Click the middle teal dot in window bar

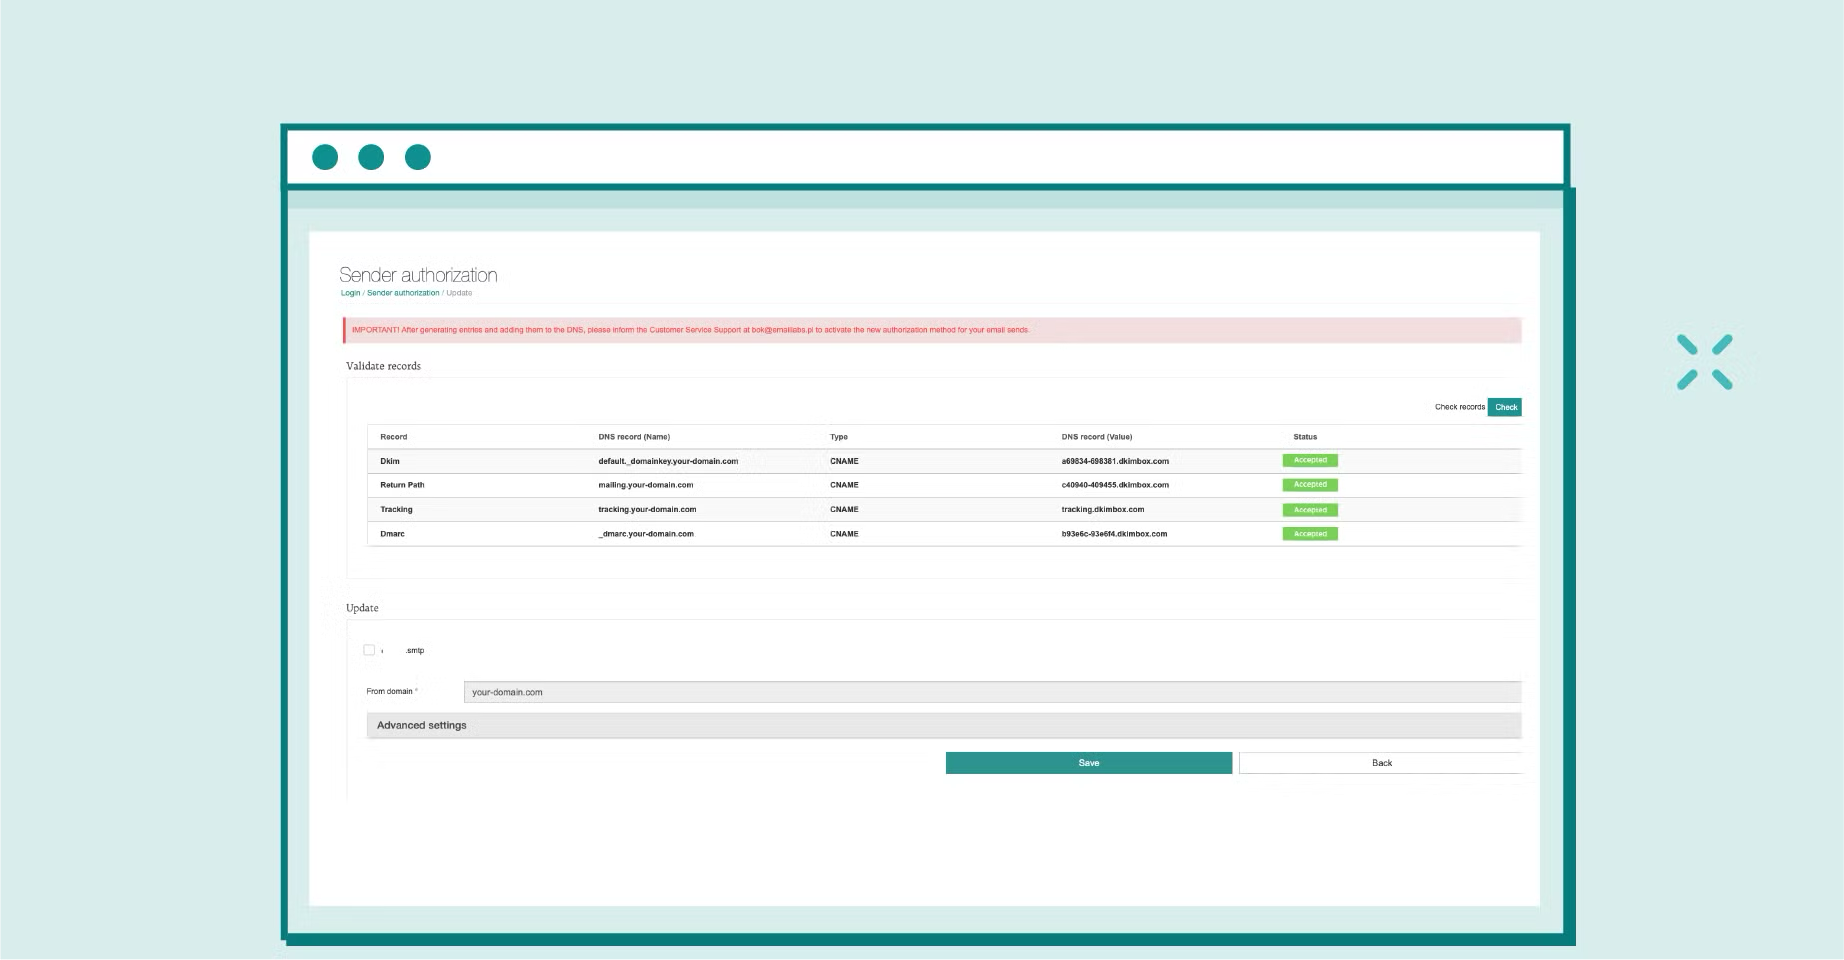coord(371,157)
